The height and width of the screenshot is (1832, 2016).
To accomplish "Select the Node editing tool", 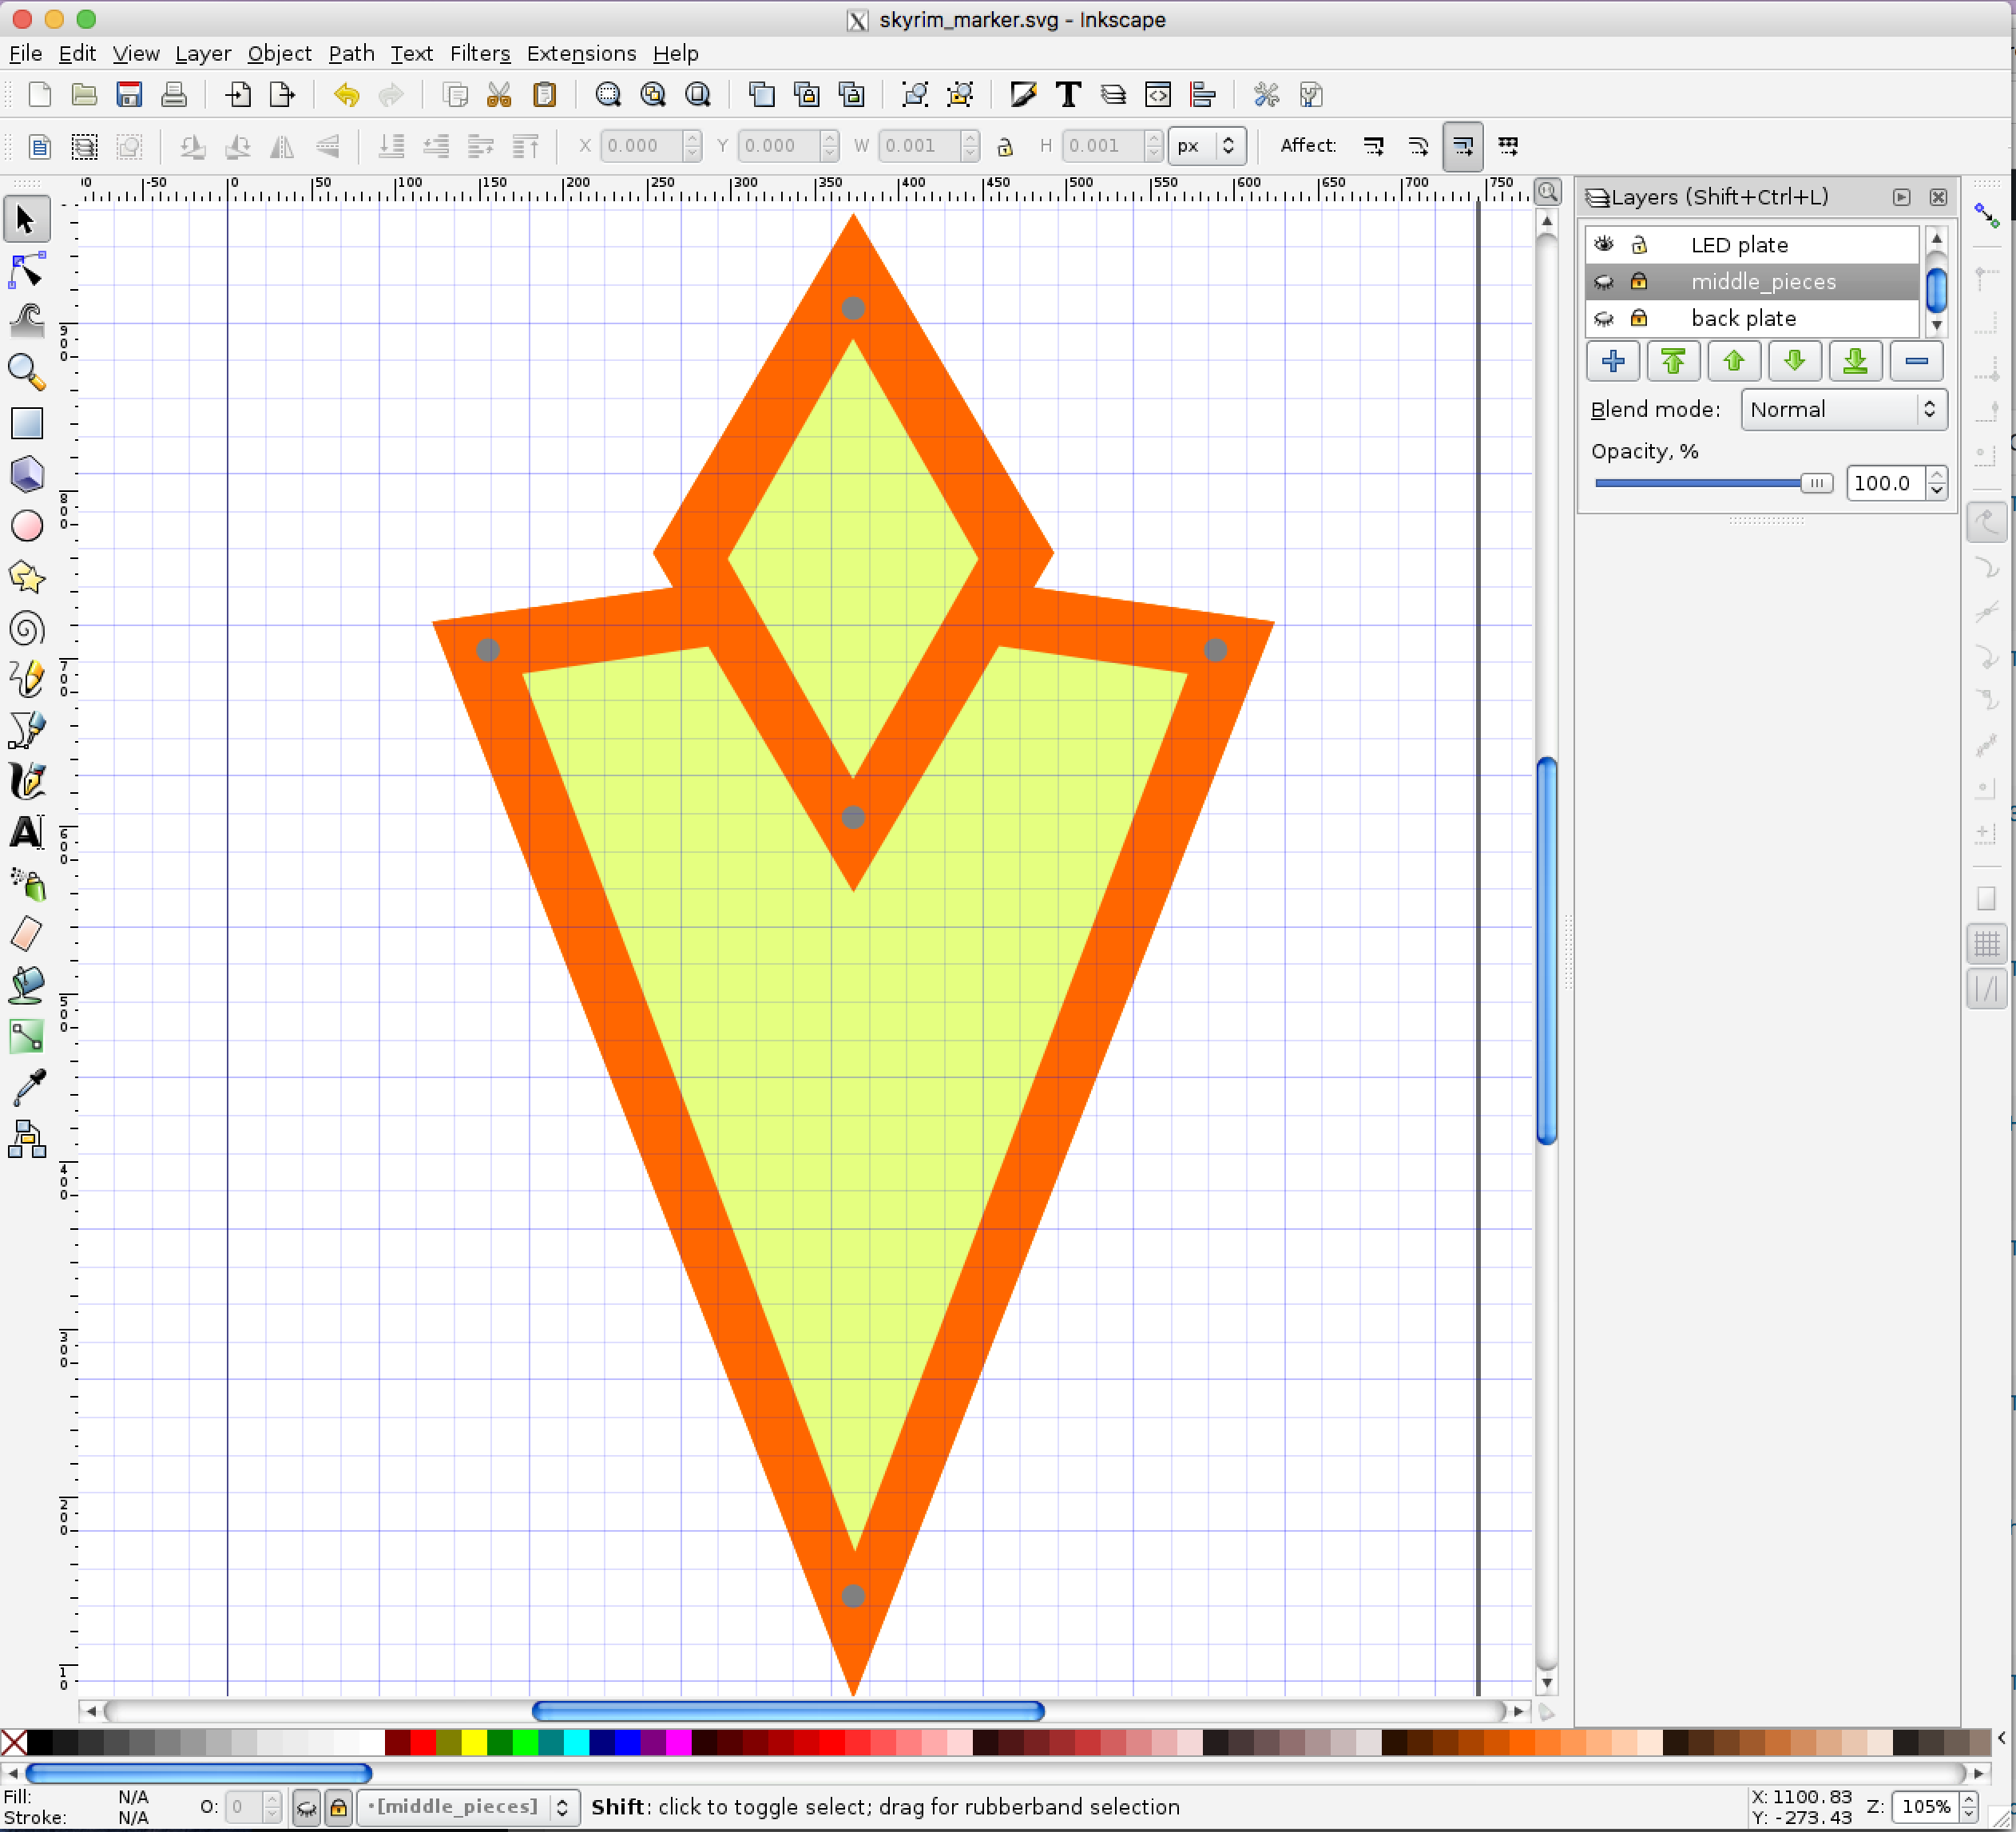I will [27, 271].
